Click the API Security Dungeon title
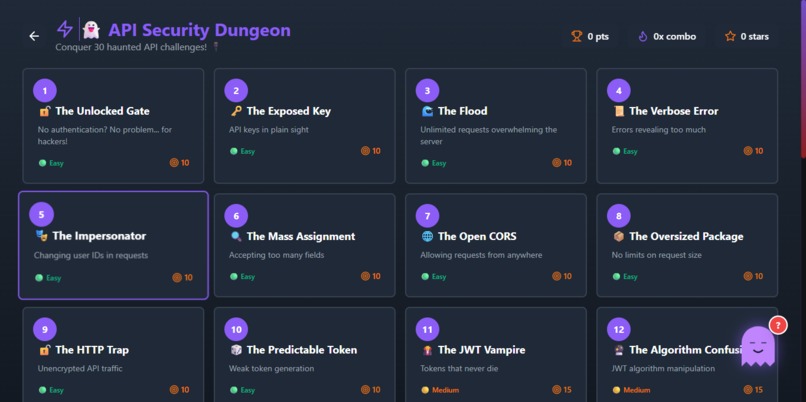806x402 pixels. click(x=199, y=30)
